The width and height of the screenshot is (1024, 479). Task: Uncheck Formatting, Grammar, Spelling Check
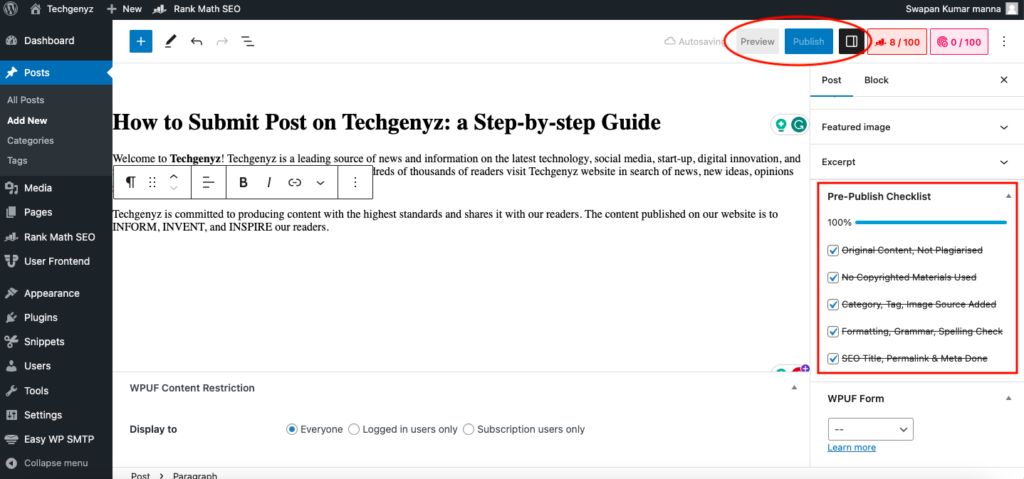[x=833, y=331]
